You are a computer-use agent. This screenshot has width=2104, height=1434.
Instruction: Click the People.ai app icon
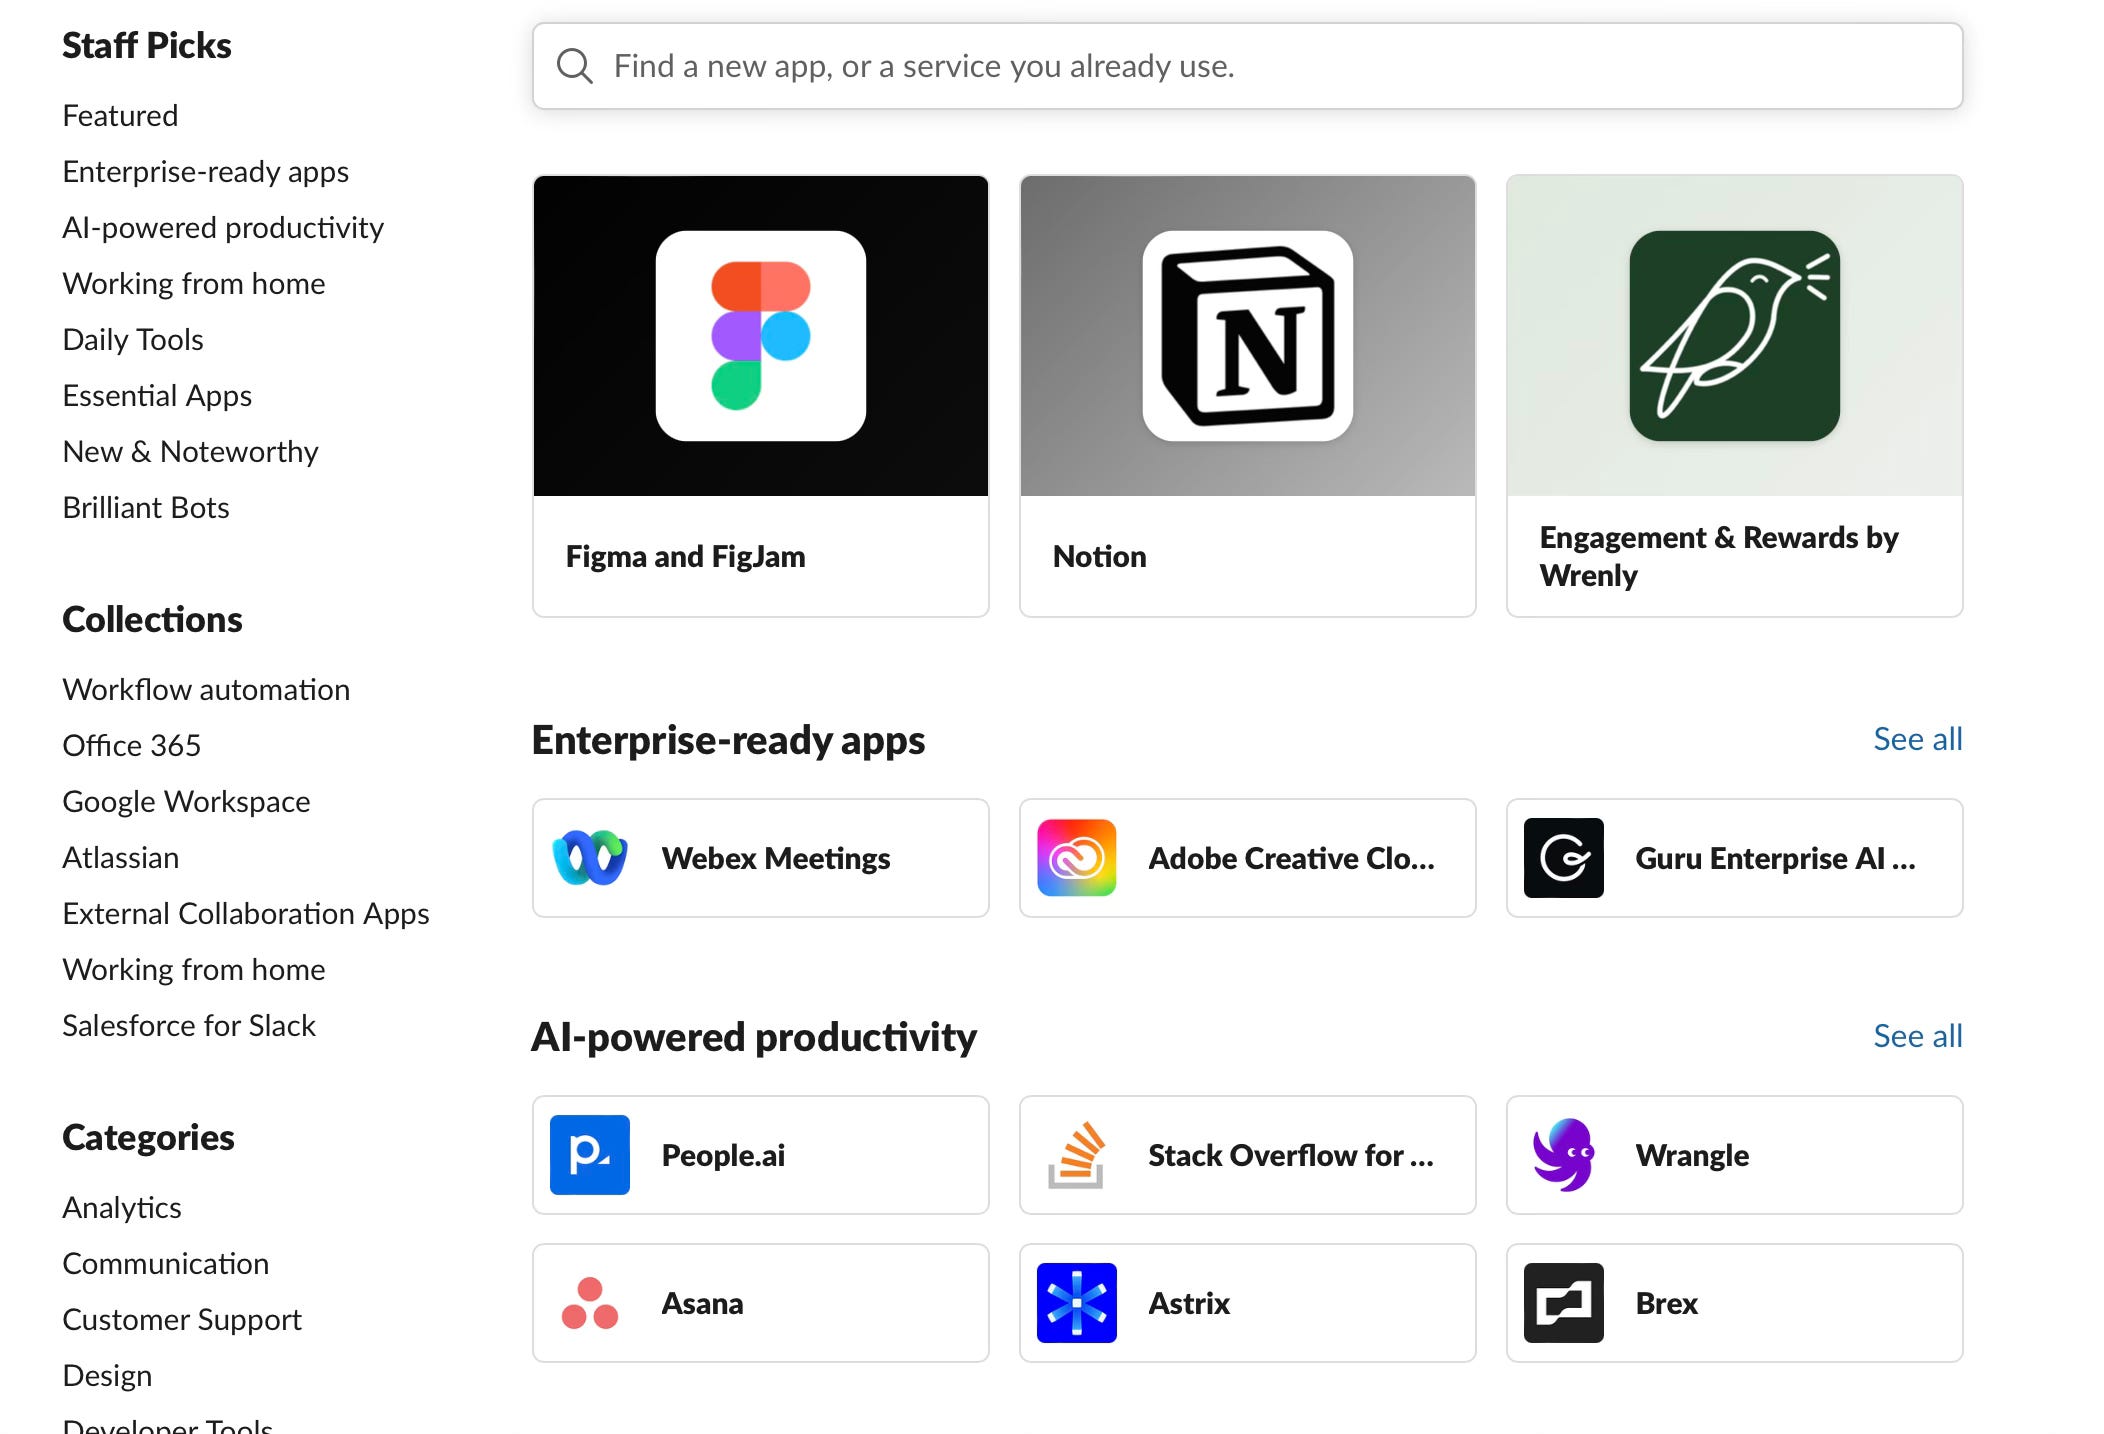[x=590, y=1155]
